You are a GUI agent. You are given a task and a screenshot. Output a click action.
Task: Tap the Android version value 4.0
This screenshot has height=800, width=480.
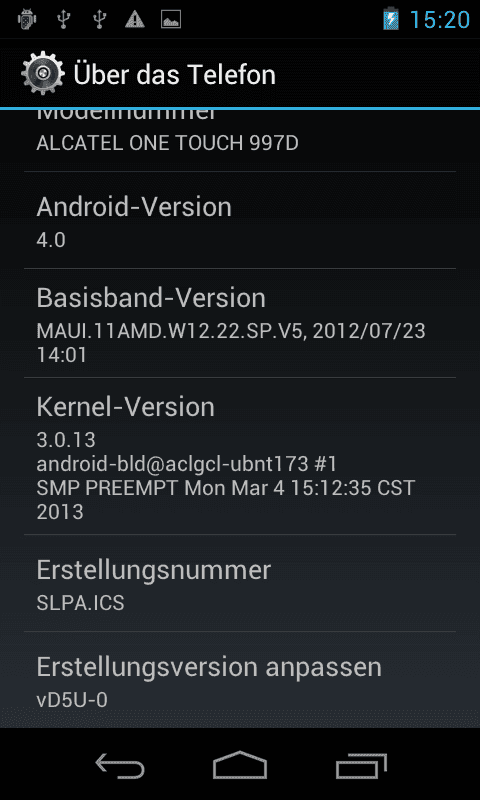pos(51,240)
